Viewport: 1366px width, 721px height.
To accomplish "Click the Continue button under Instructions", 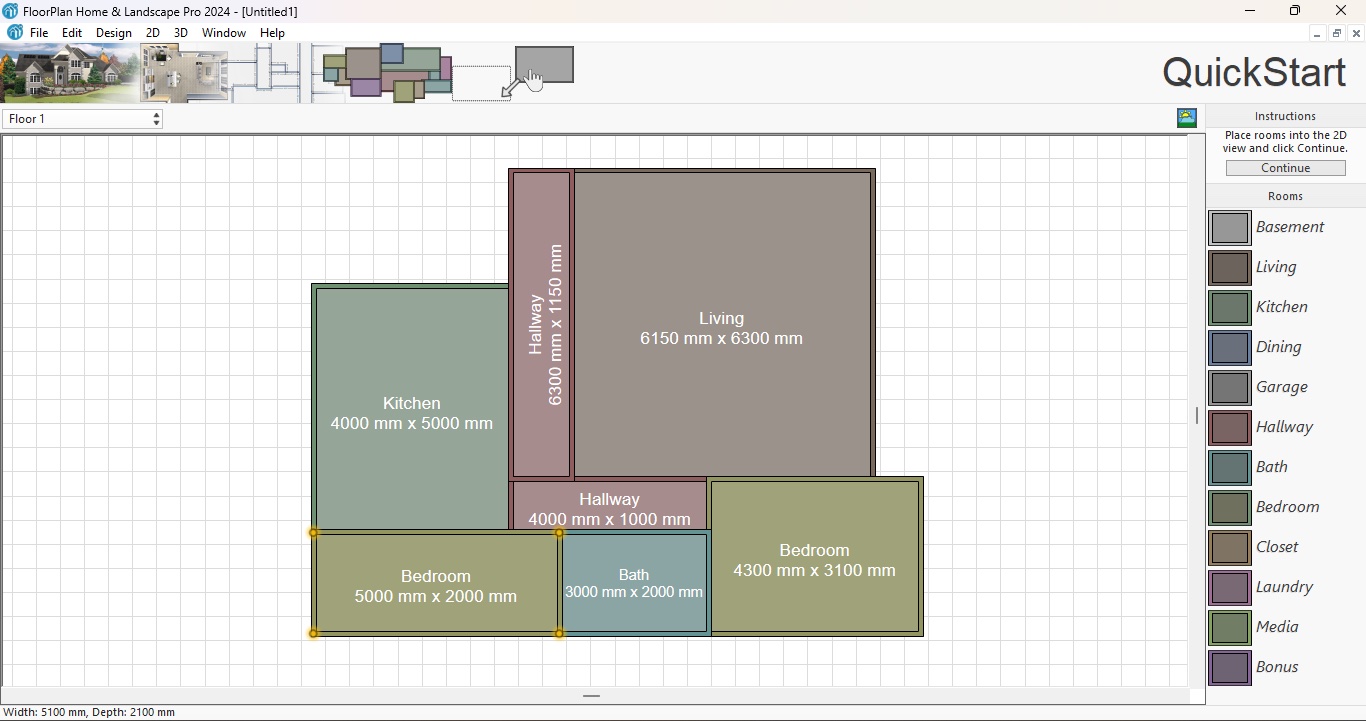I will [x=1284, y=167].
